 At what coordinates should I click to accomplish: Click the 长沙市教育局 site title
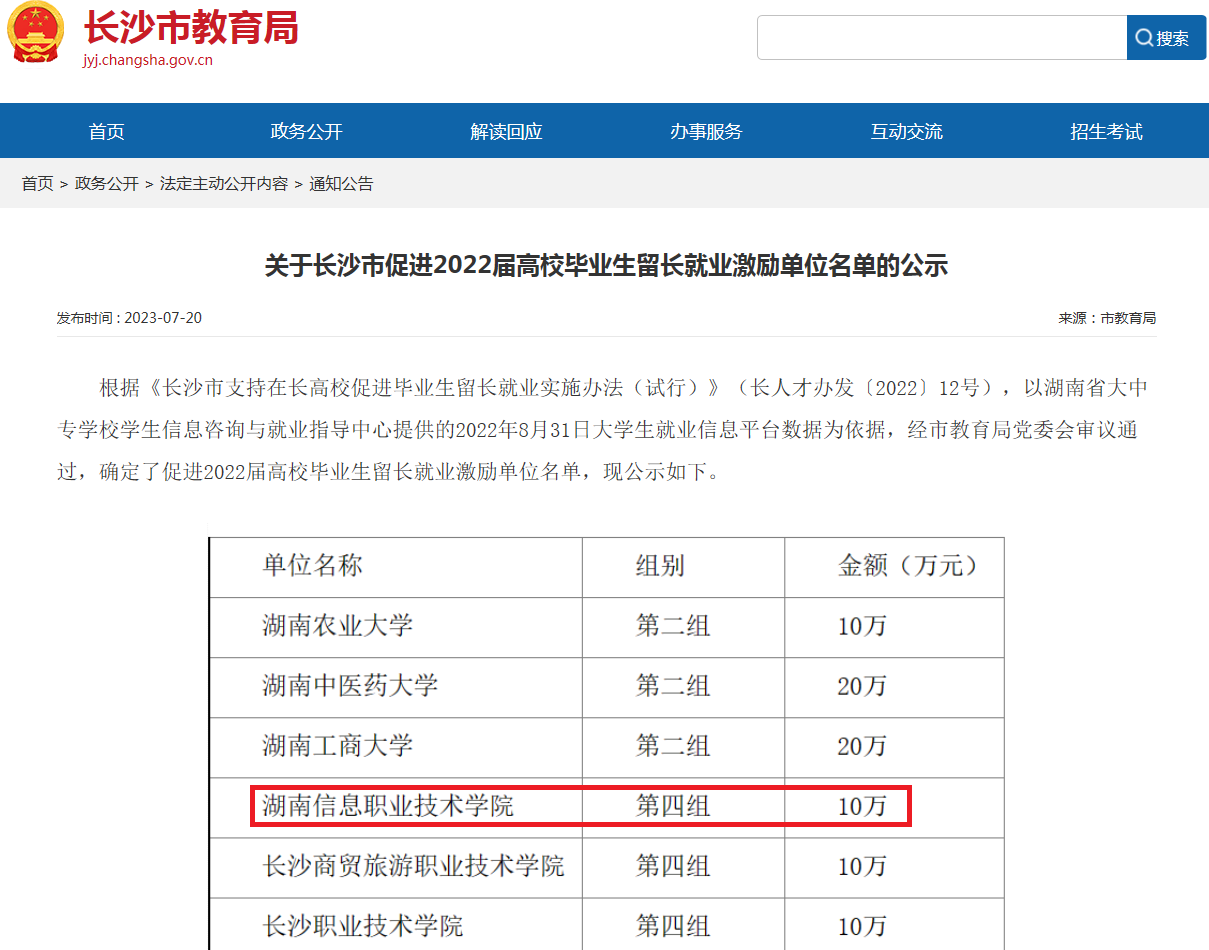pos(191,28)
